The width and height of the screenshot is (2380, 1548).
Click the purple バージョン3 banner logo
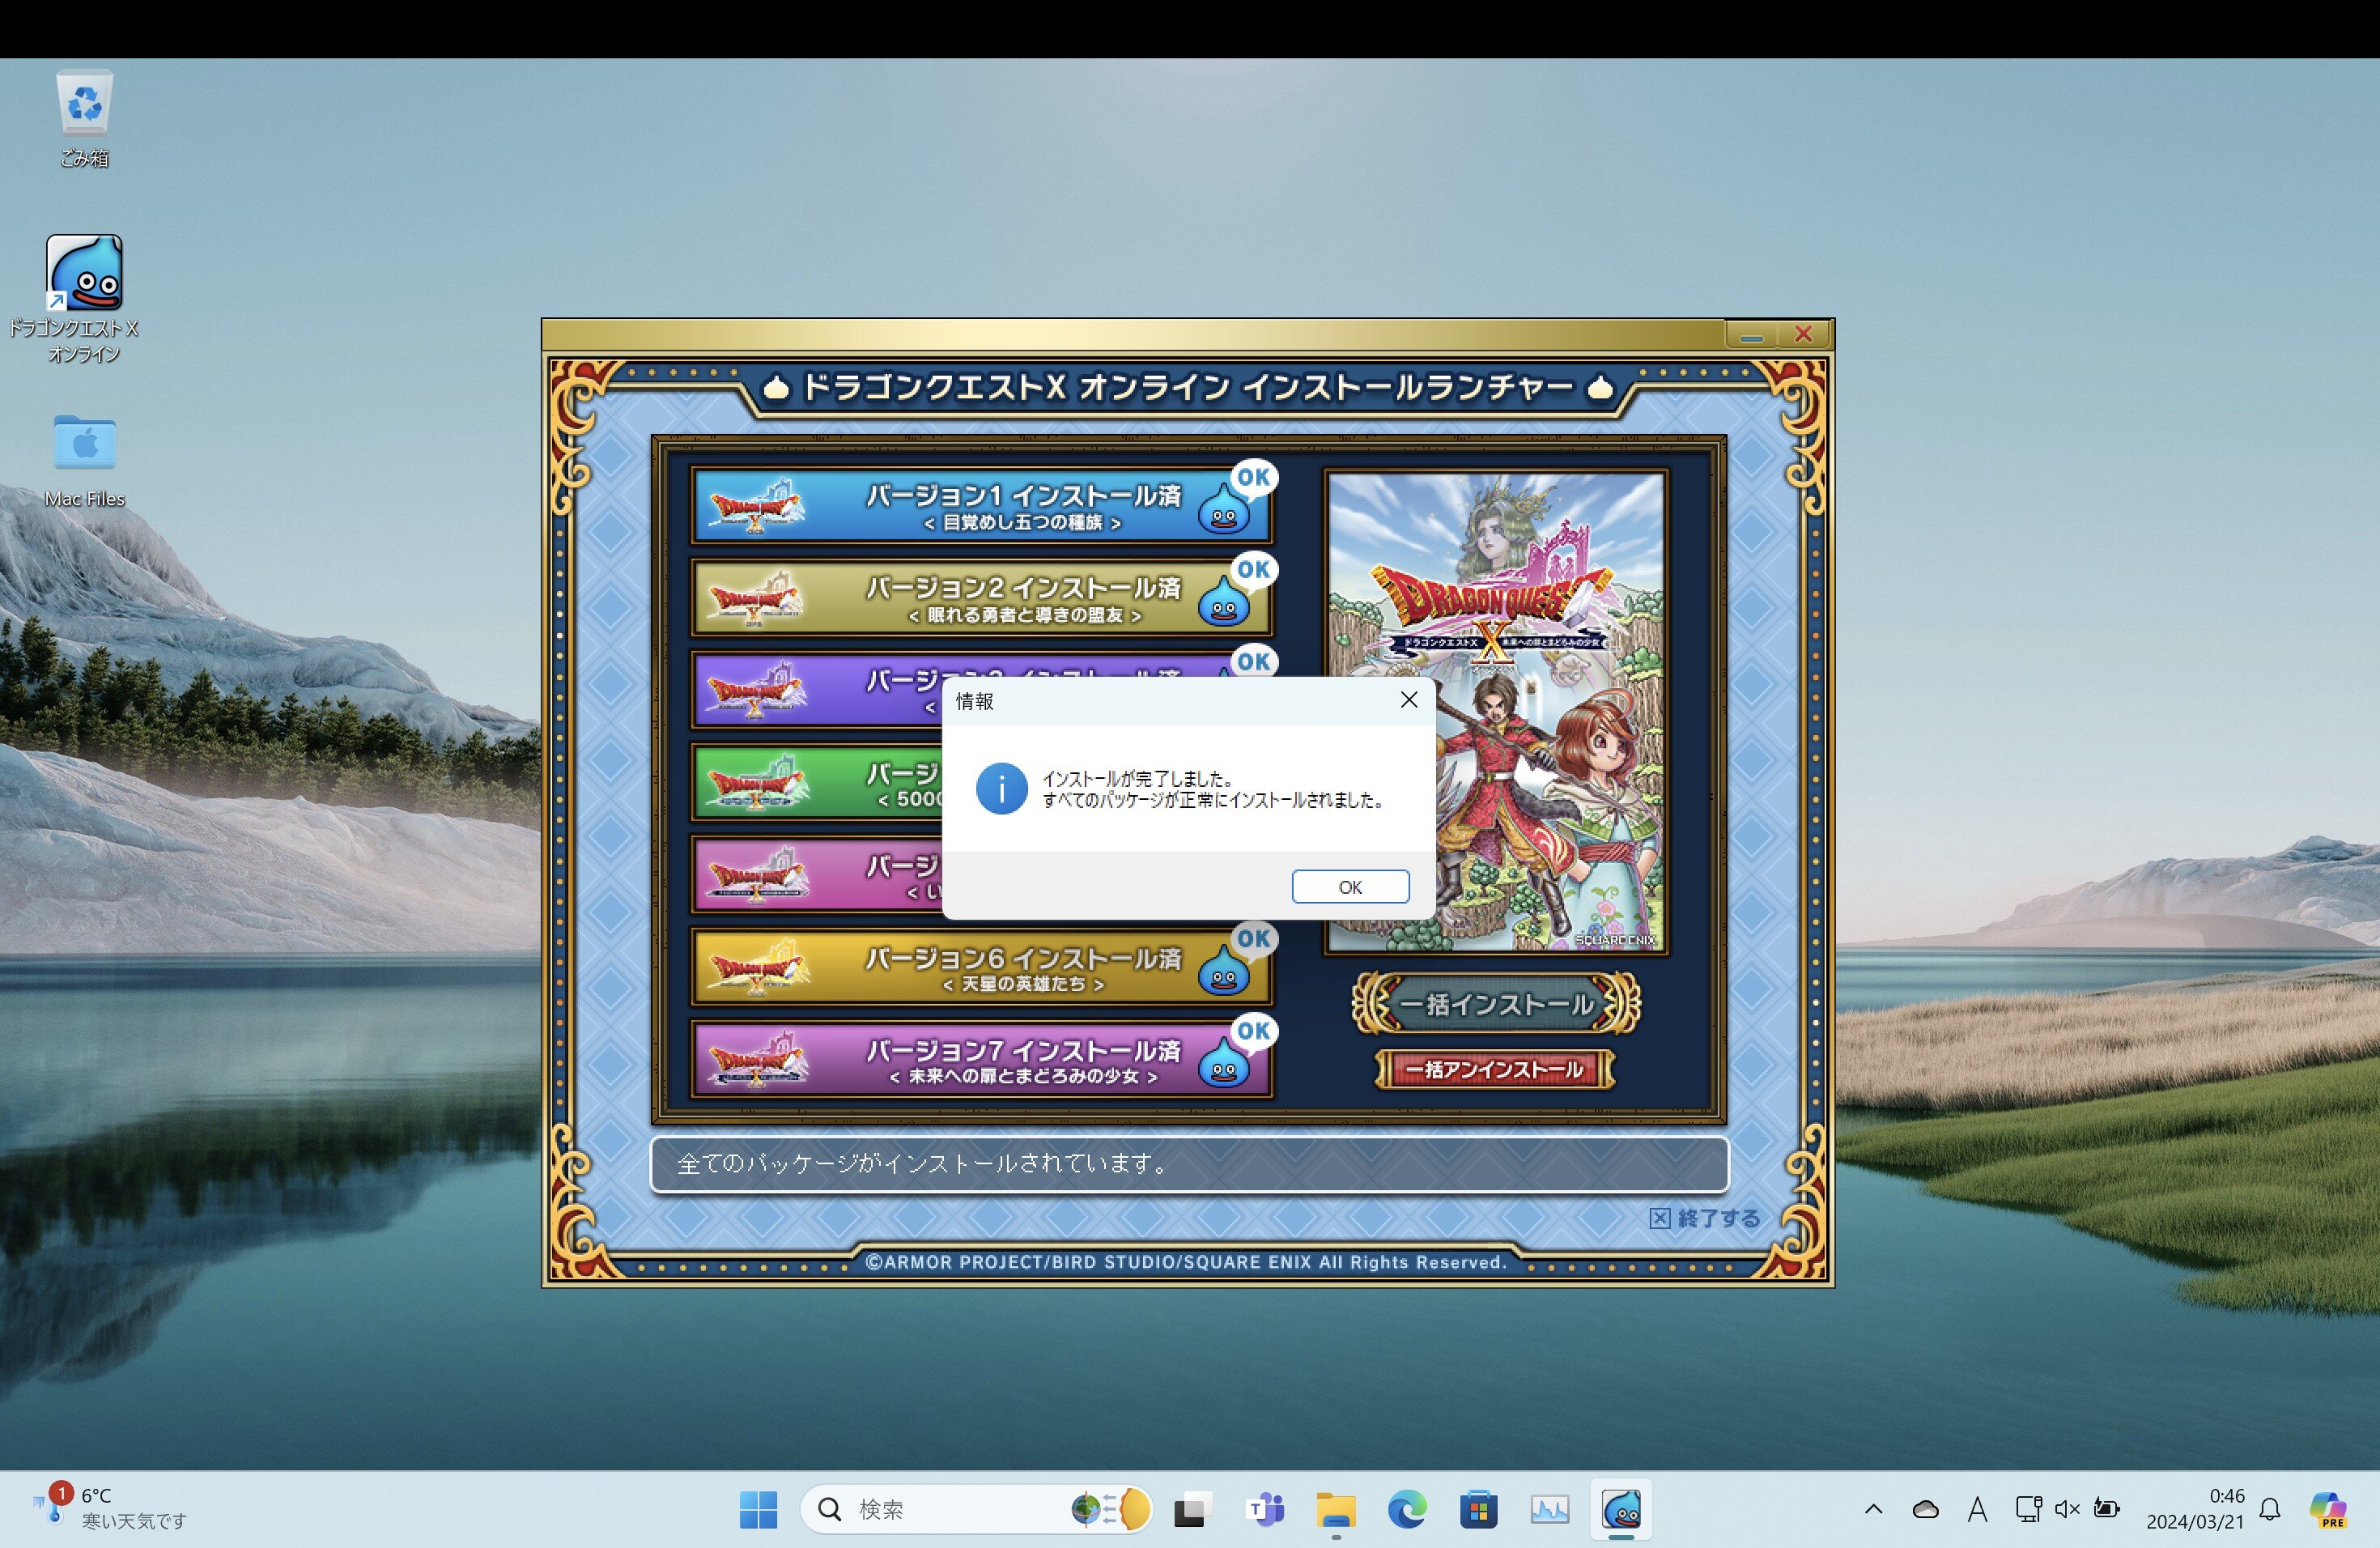tap(757, 689)
